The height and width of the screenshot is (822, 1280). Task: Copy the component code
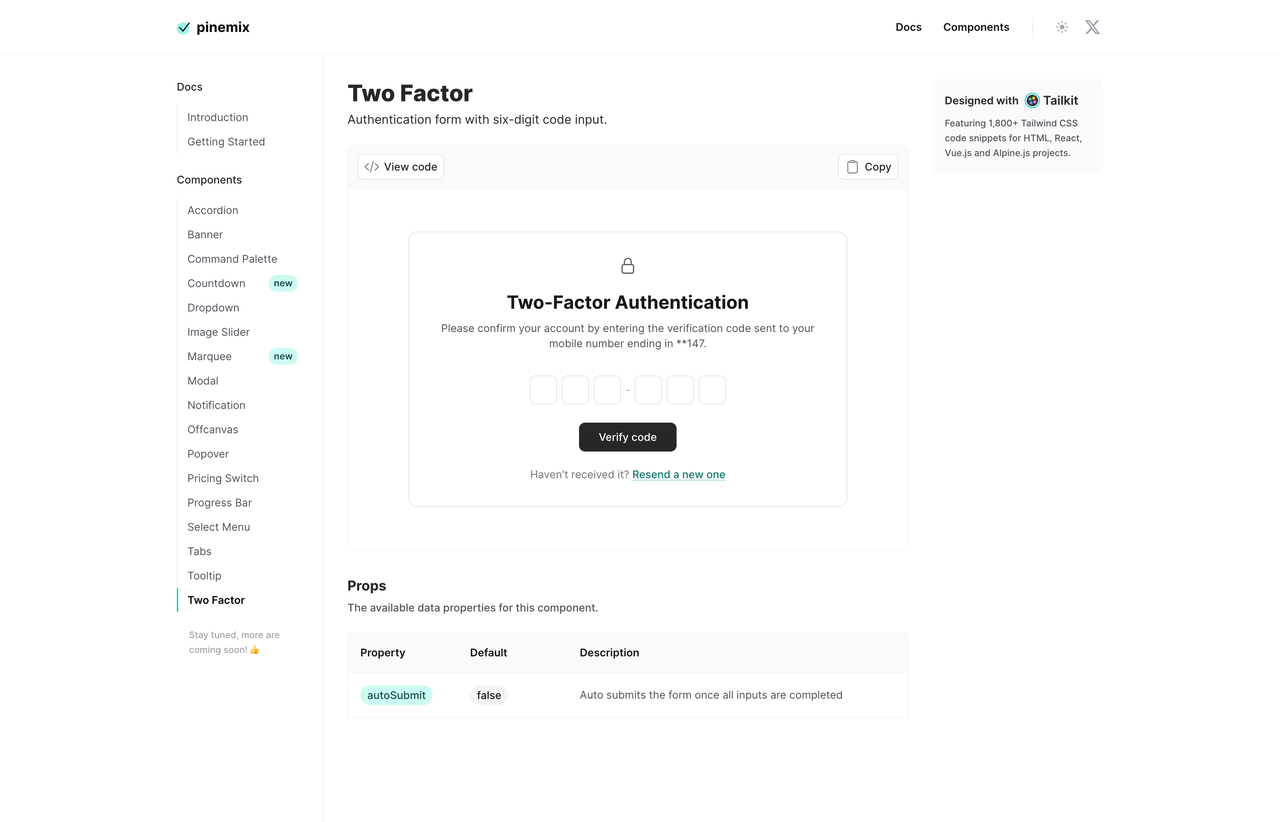click(x=868, y=167)
